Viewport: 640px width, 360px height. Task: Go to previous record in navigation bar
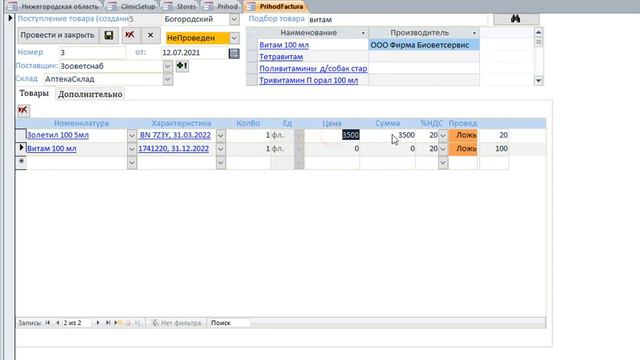[x=58, y=323]
